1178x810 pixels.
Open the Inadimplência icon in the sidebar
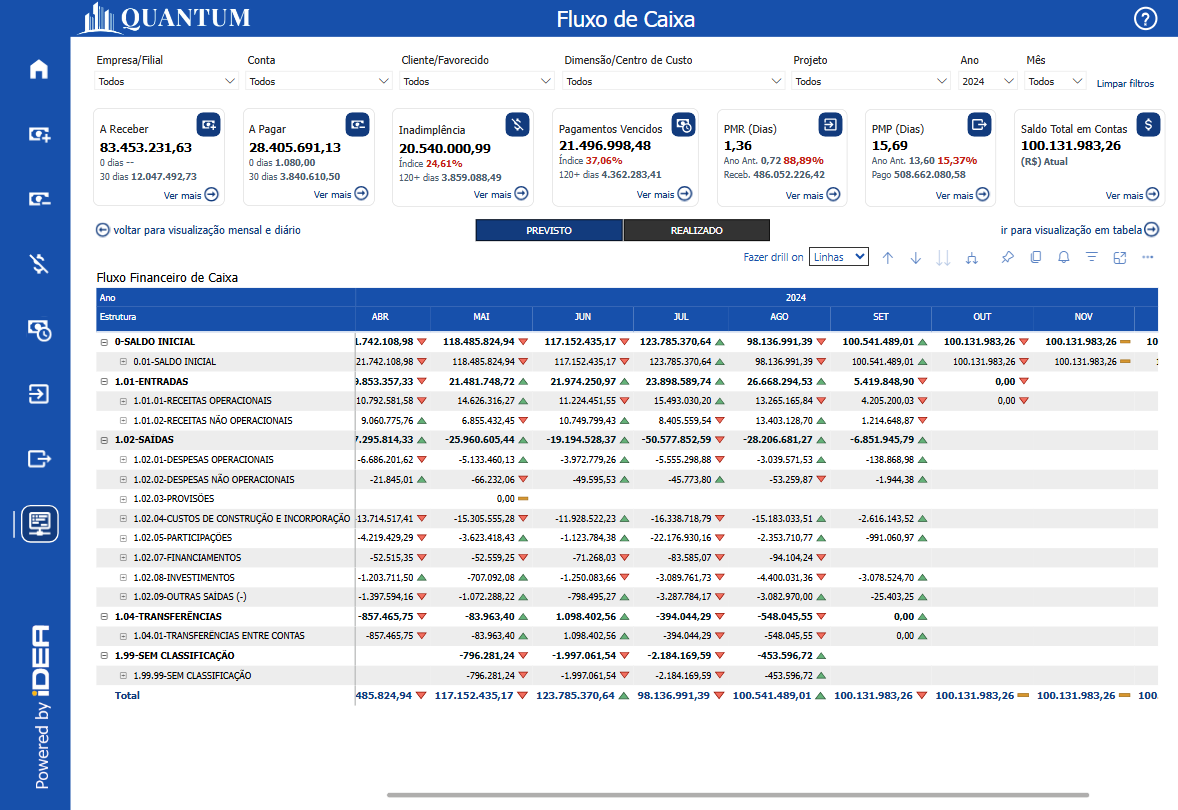click(39, 264)
